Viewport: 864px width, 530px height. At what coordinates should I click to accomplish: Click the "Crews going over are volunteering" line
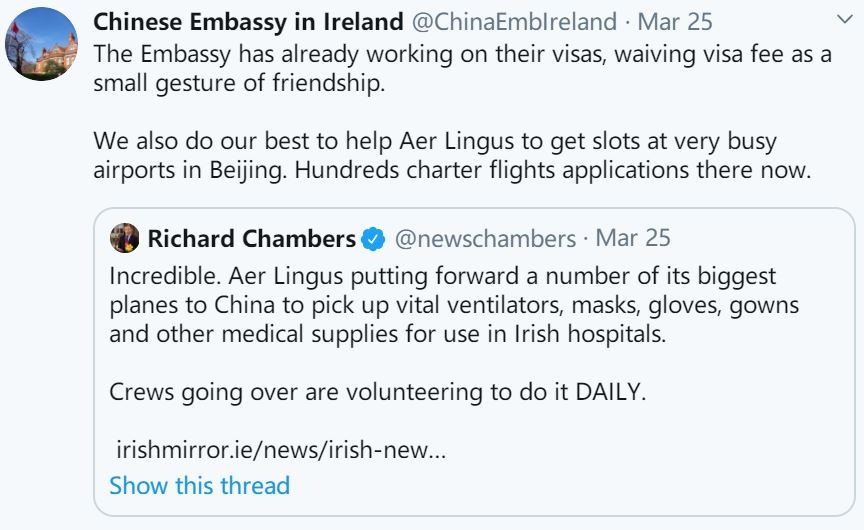pyautogui.click(x=378, y=391)
